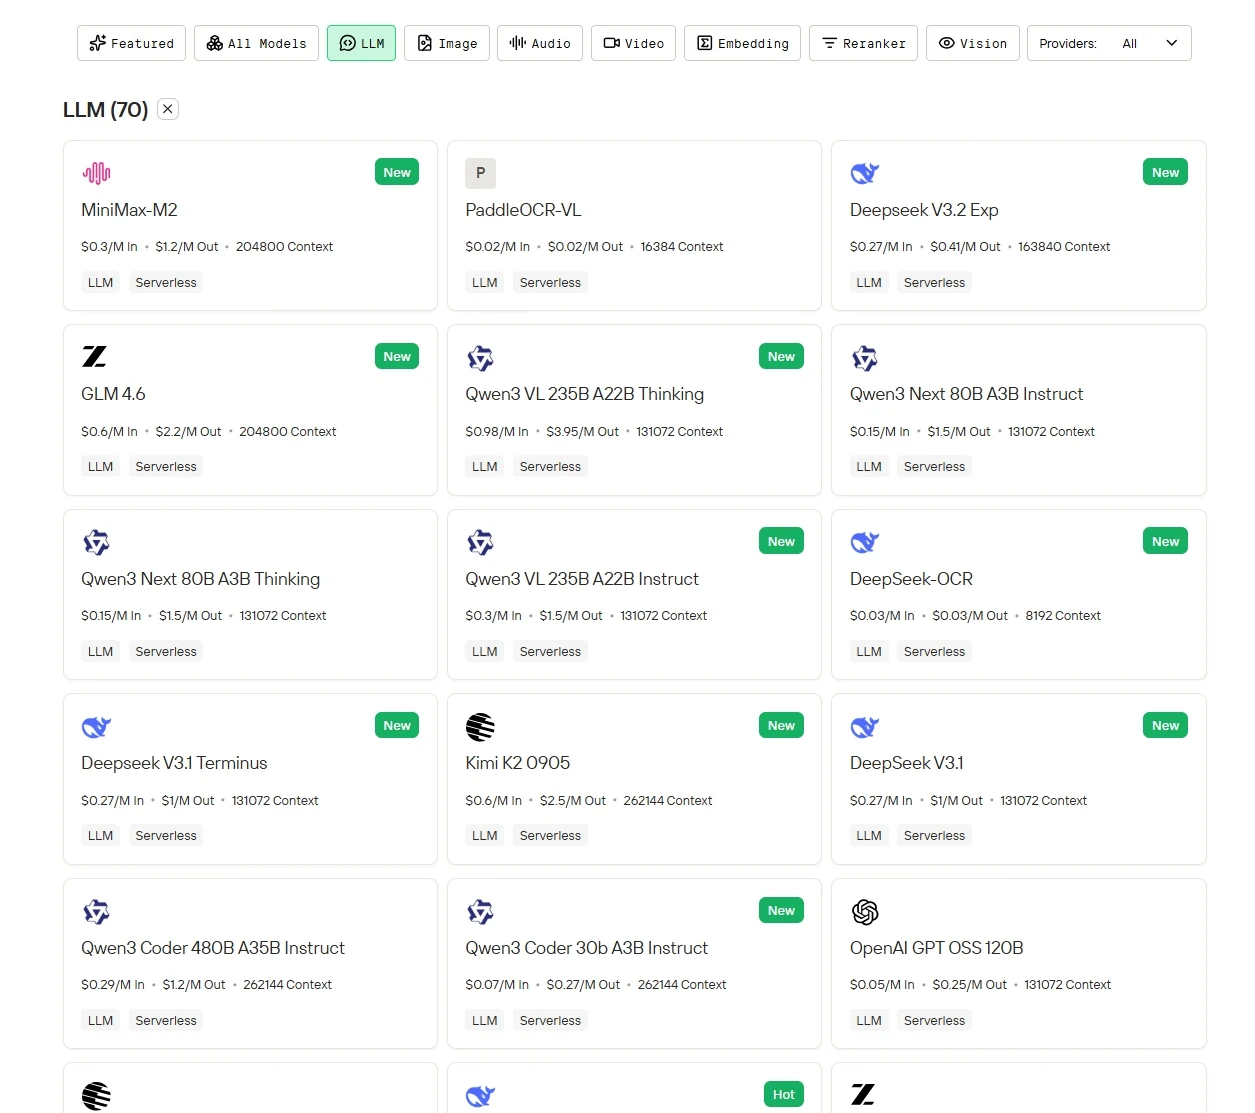
Task: Open the Qwen3 VL 235B A22B Instruct title
Action: [x=582, y=579]
